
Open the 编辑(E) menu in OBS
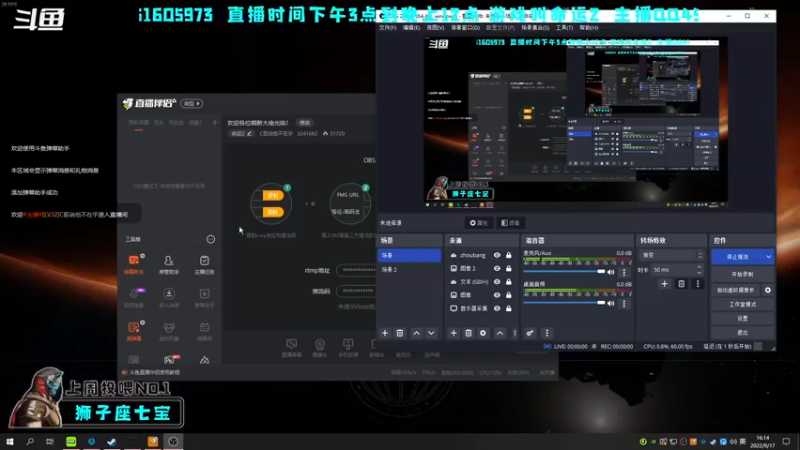[x=411, y=28]
